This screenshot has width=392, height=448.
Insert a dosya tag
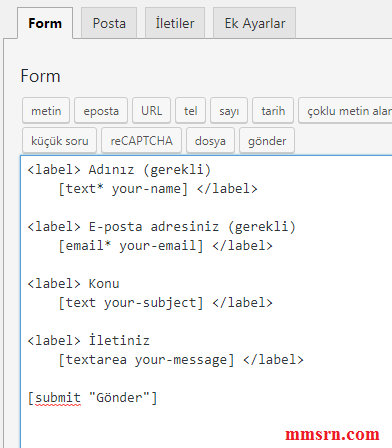[210, 141]
